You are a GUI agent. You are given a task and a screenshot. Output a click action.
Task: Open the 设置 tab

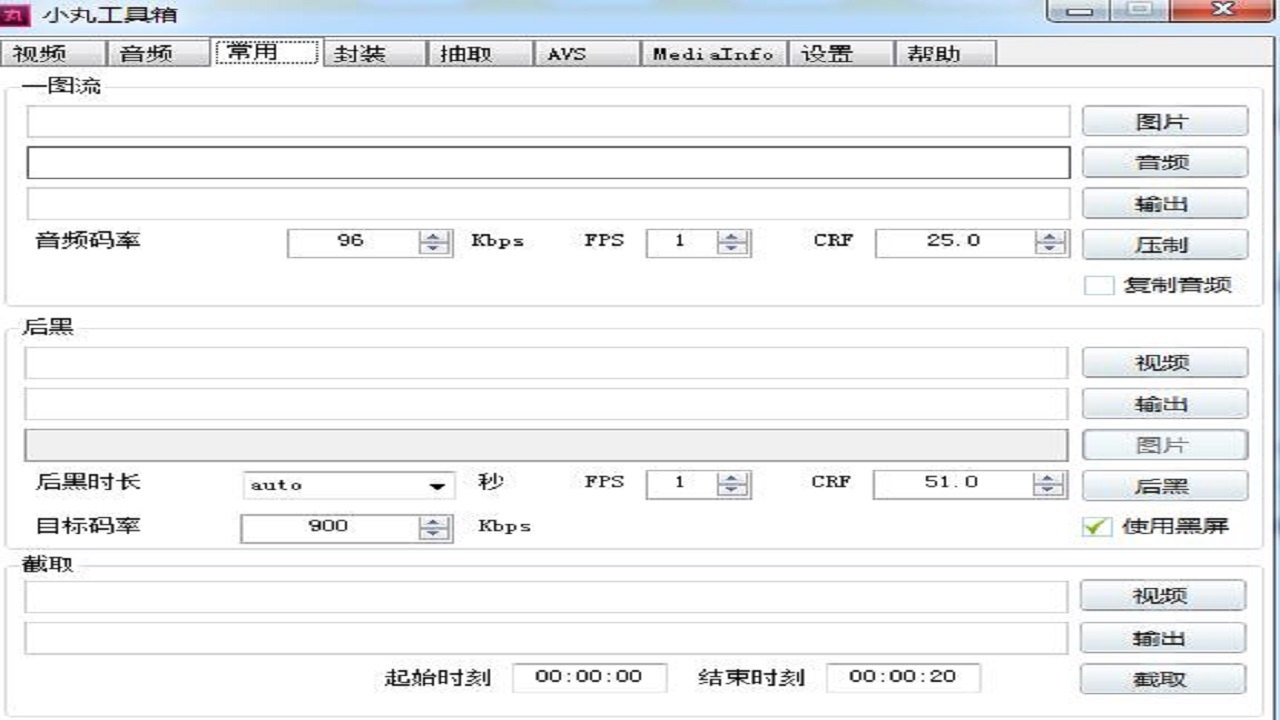(827, 54)
